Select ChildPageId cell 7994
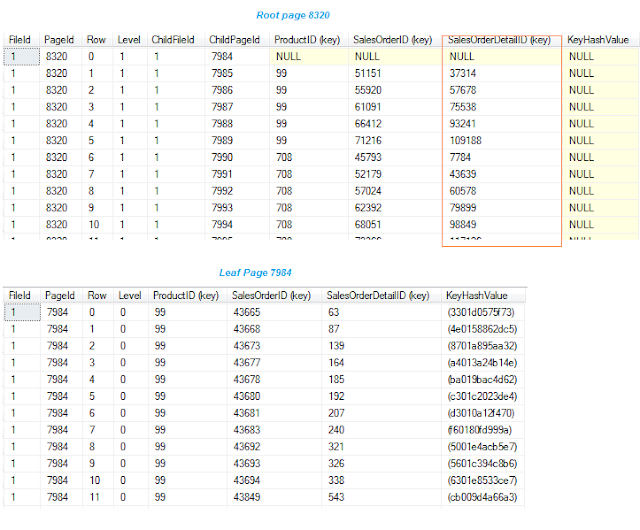This screenshot has width=640, height=530. (x=237, y=225)
